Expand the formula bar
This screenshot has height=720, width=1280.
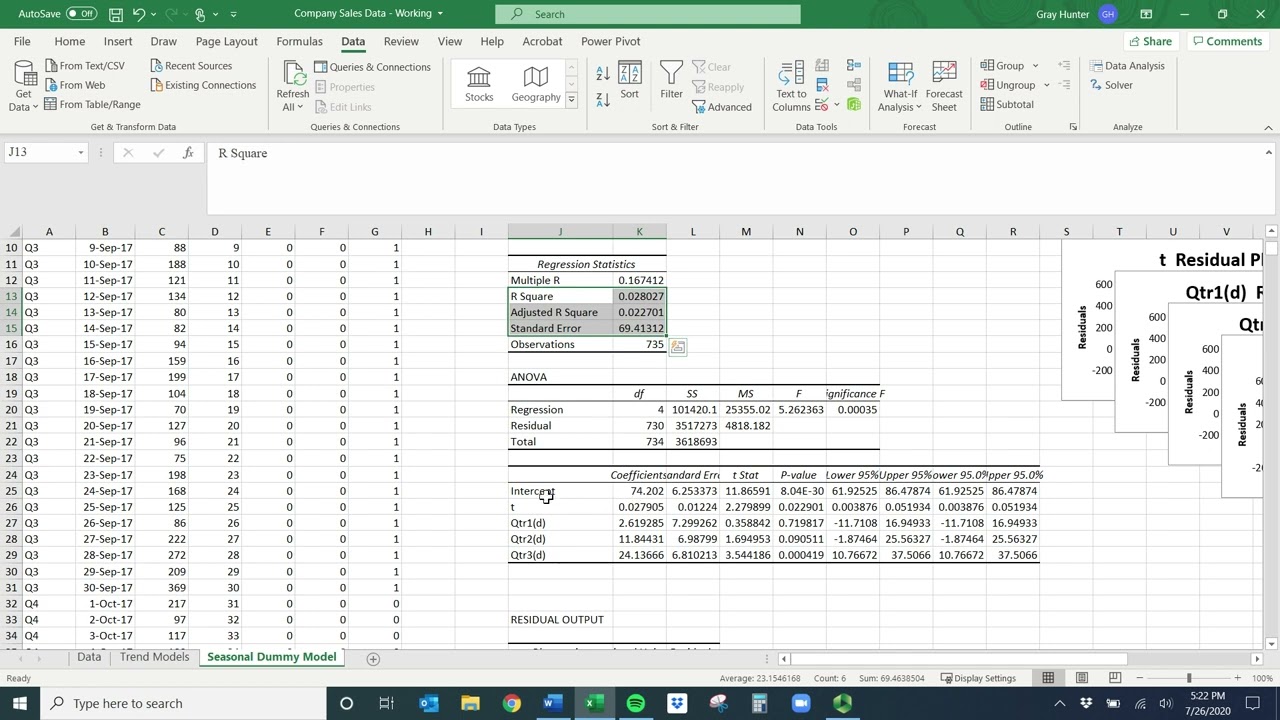[1268, 152]
